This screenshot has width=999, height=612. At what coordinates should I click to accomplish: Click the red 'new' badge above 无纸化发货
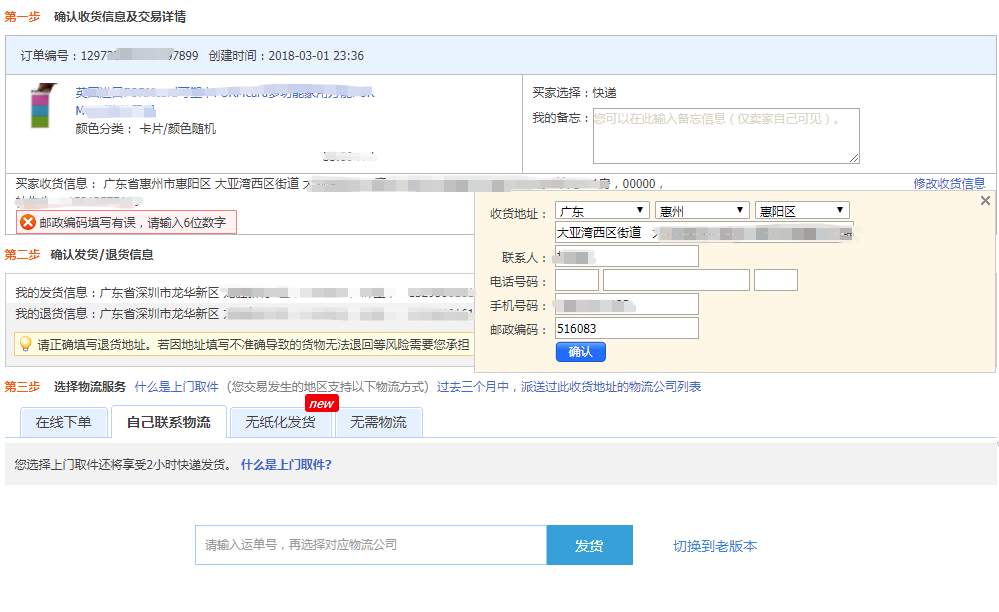click(x=321, y=403)
